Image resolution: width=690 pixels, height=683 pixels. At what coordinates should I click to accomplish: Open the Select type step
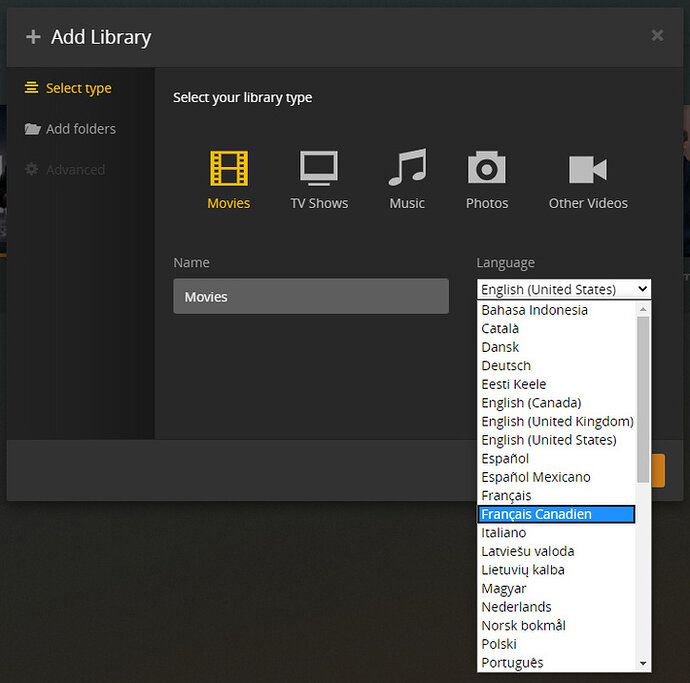click(68, 88)
